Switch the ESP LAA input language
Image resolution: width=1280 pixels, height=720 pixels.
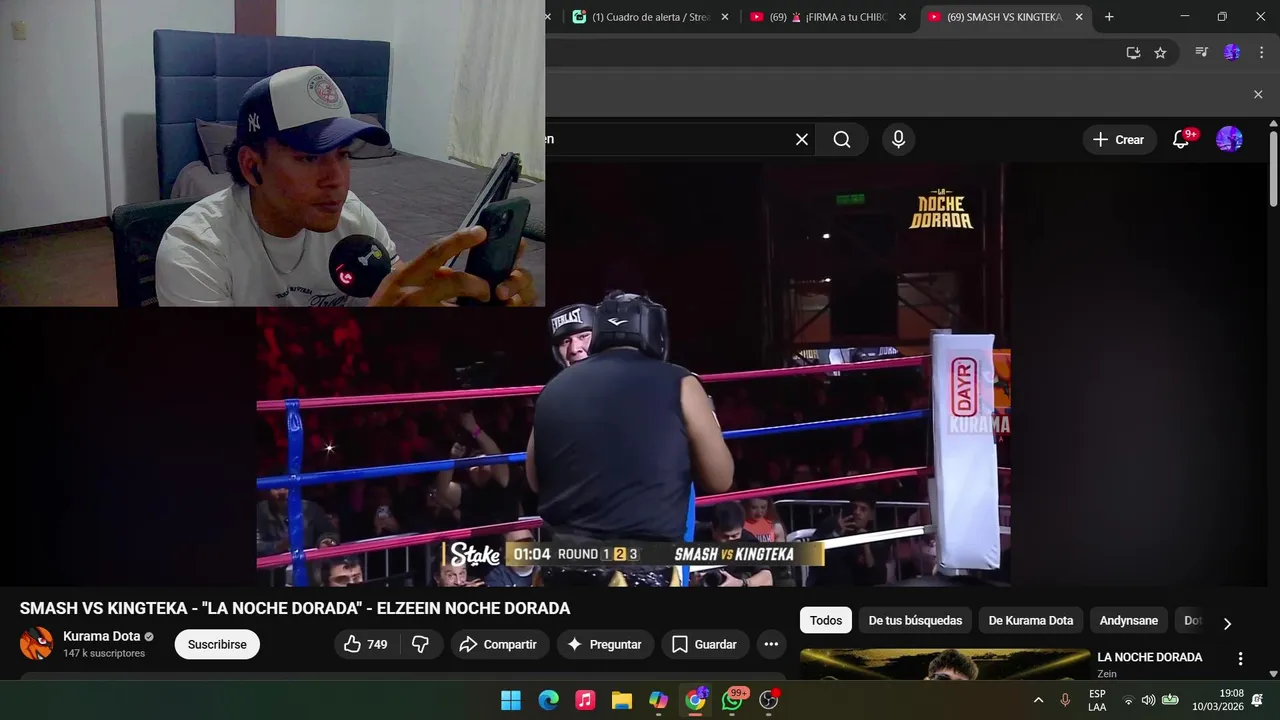coord(1097,700)
